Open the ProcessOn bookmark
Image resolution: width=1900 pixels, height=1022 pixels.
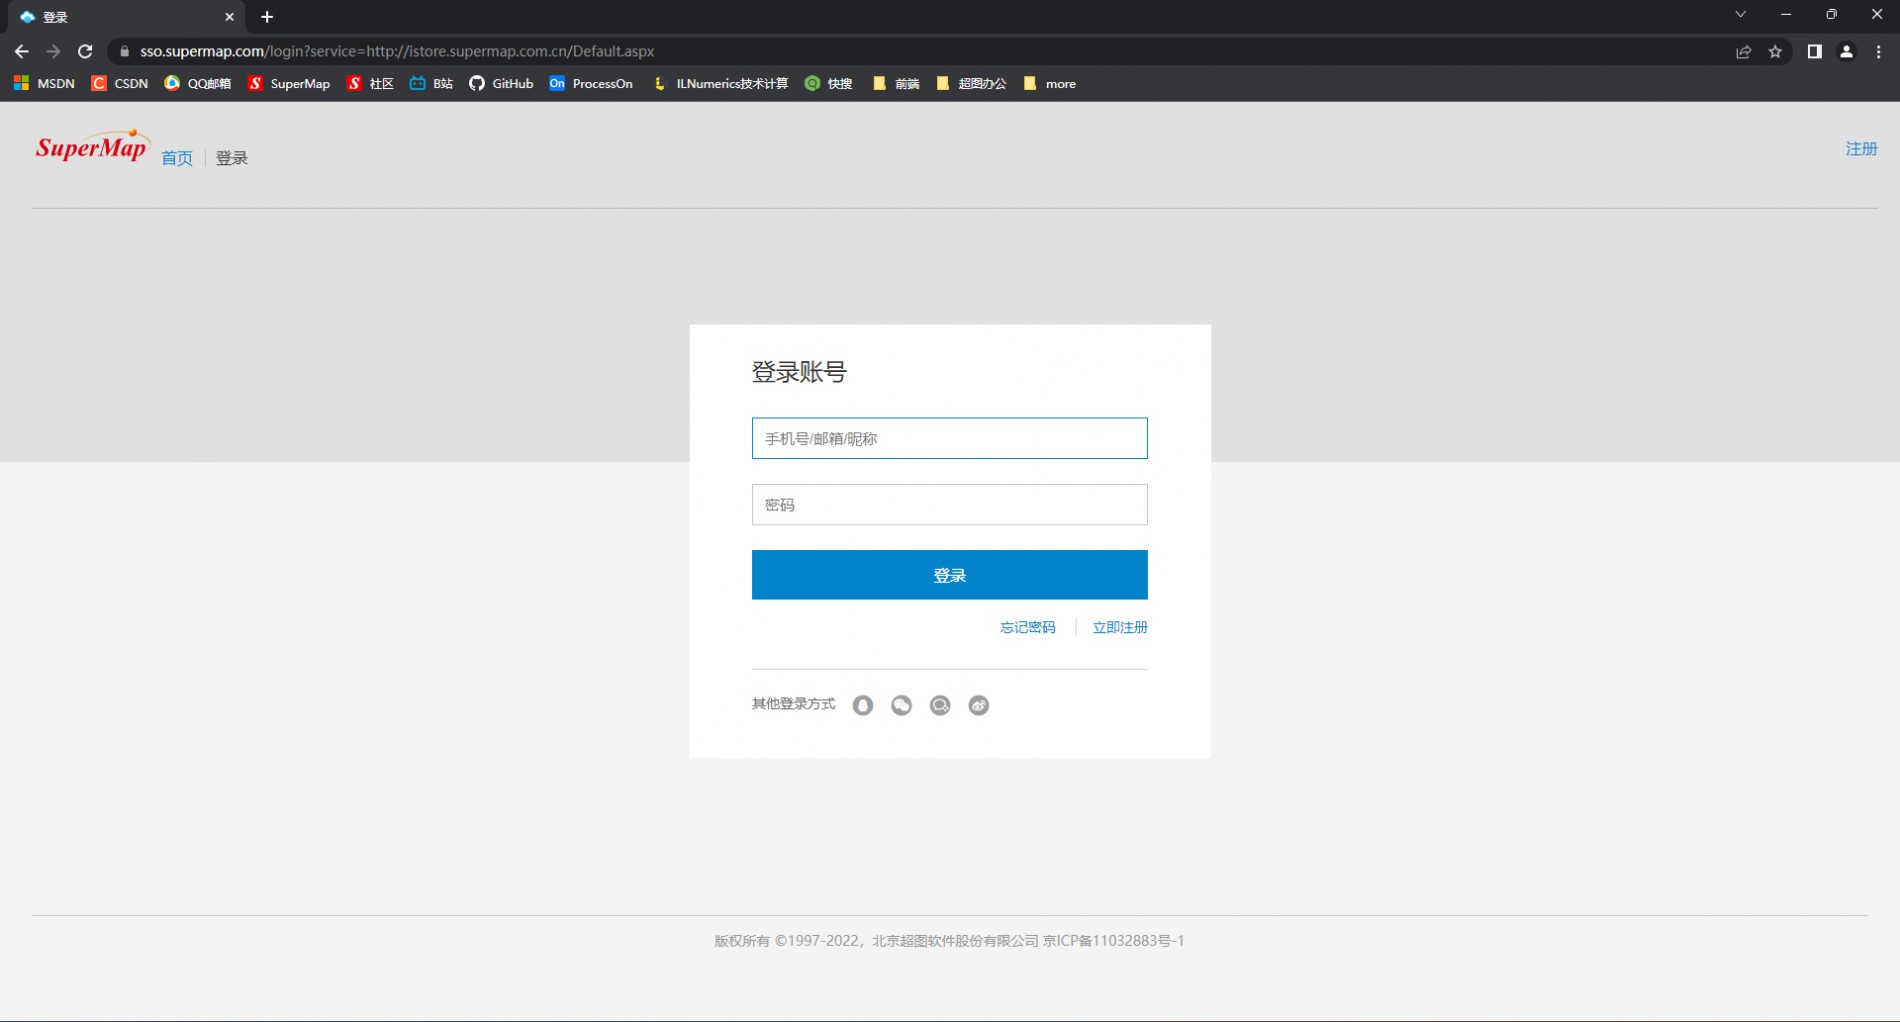tap(591, 84)
